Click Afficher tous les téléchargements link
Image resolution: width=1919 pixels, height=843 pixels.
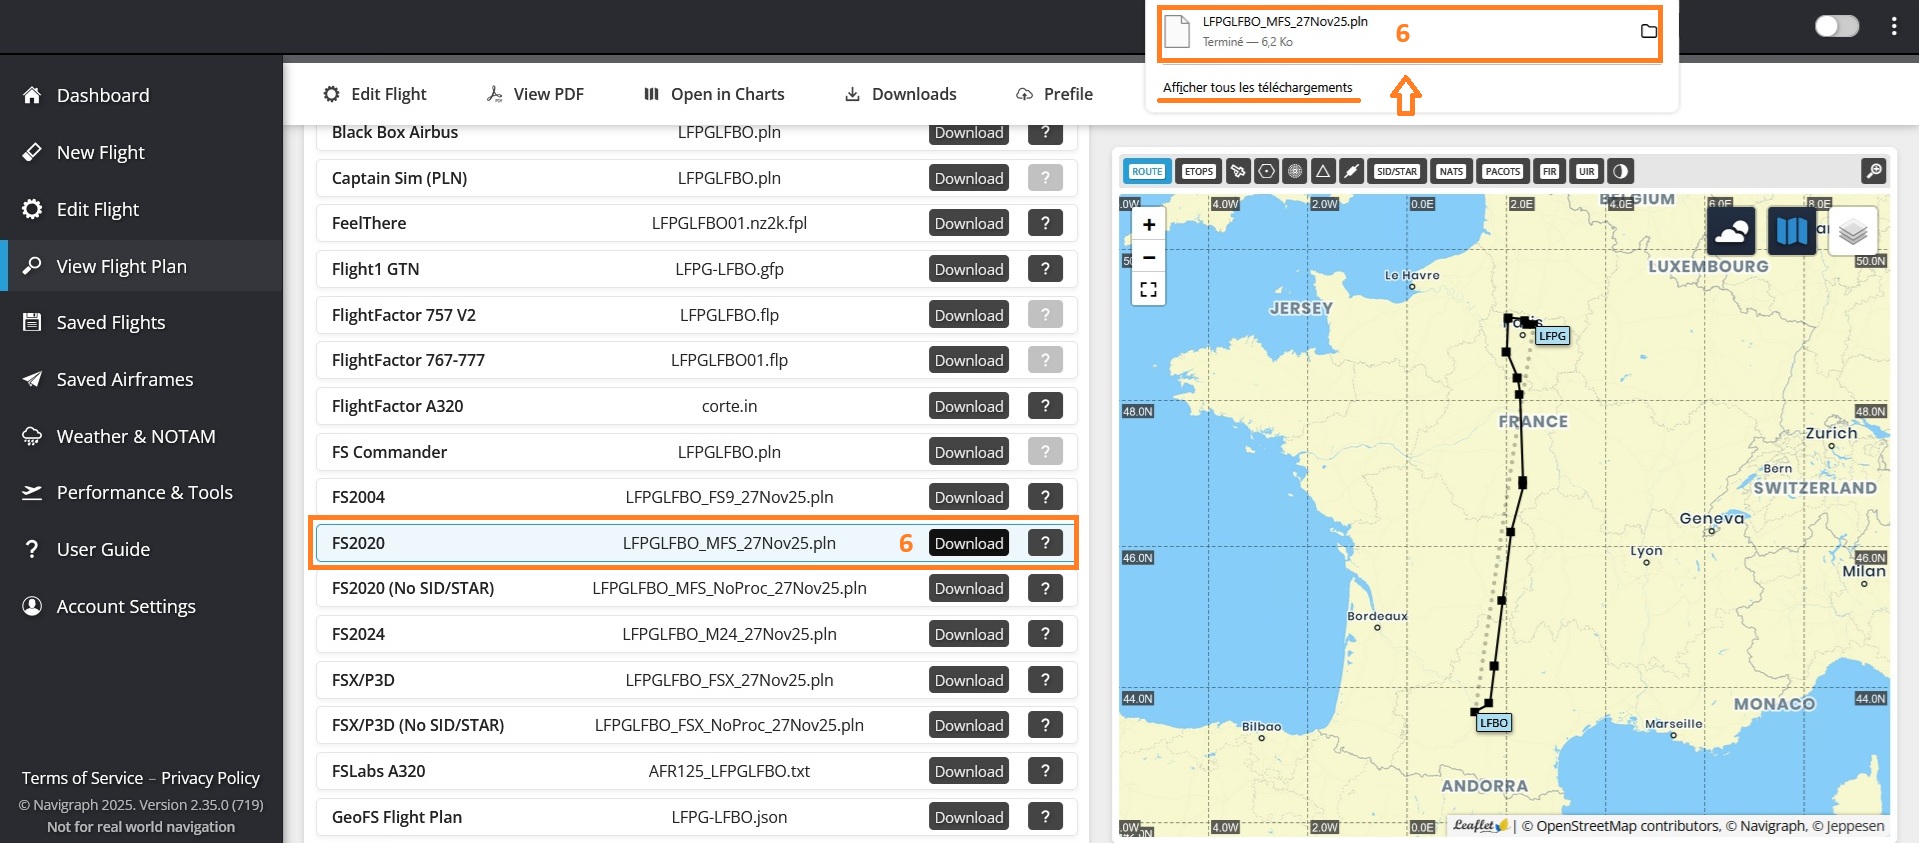1257,88
